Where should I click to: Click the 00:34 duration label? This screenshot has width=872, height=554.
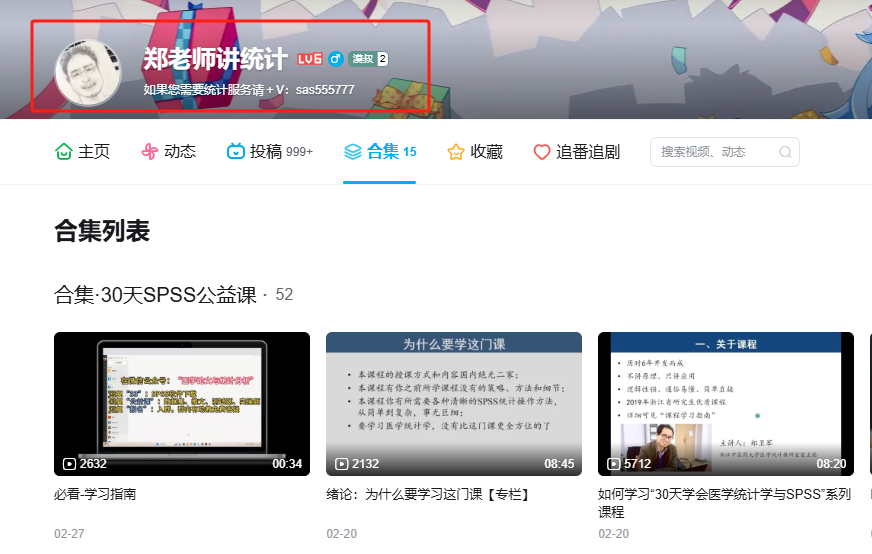(287, 464)
